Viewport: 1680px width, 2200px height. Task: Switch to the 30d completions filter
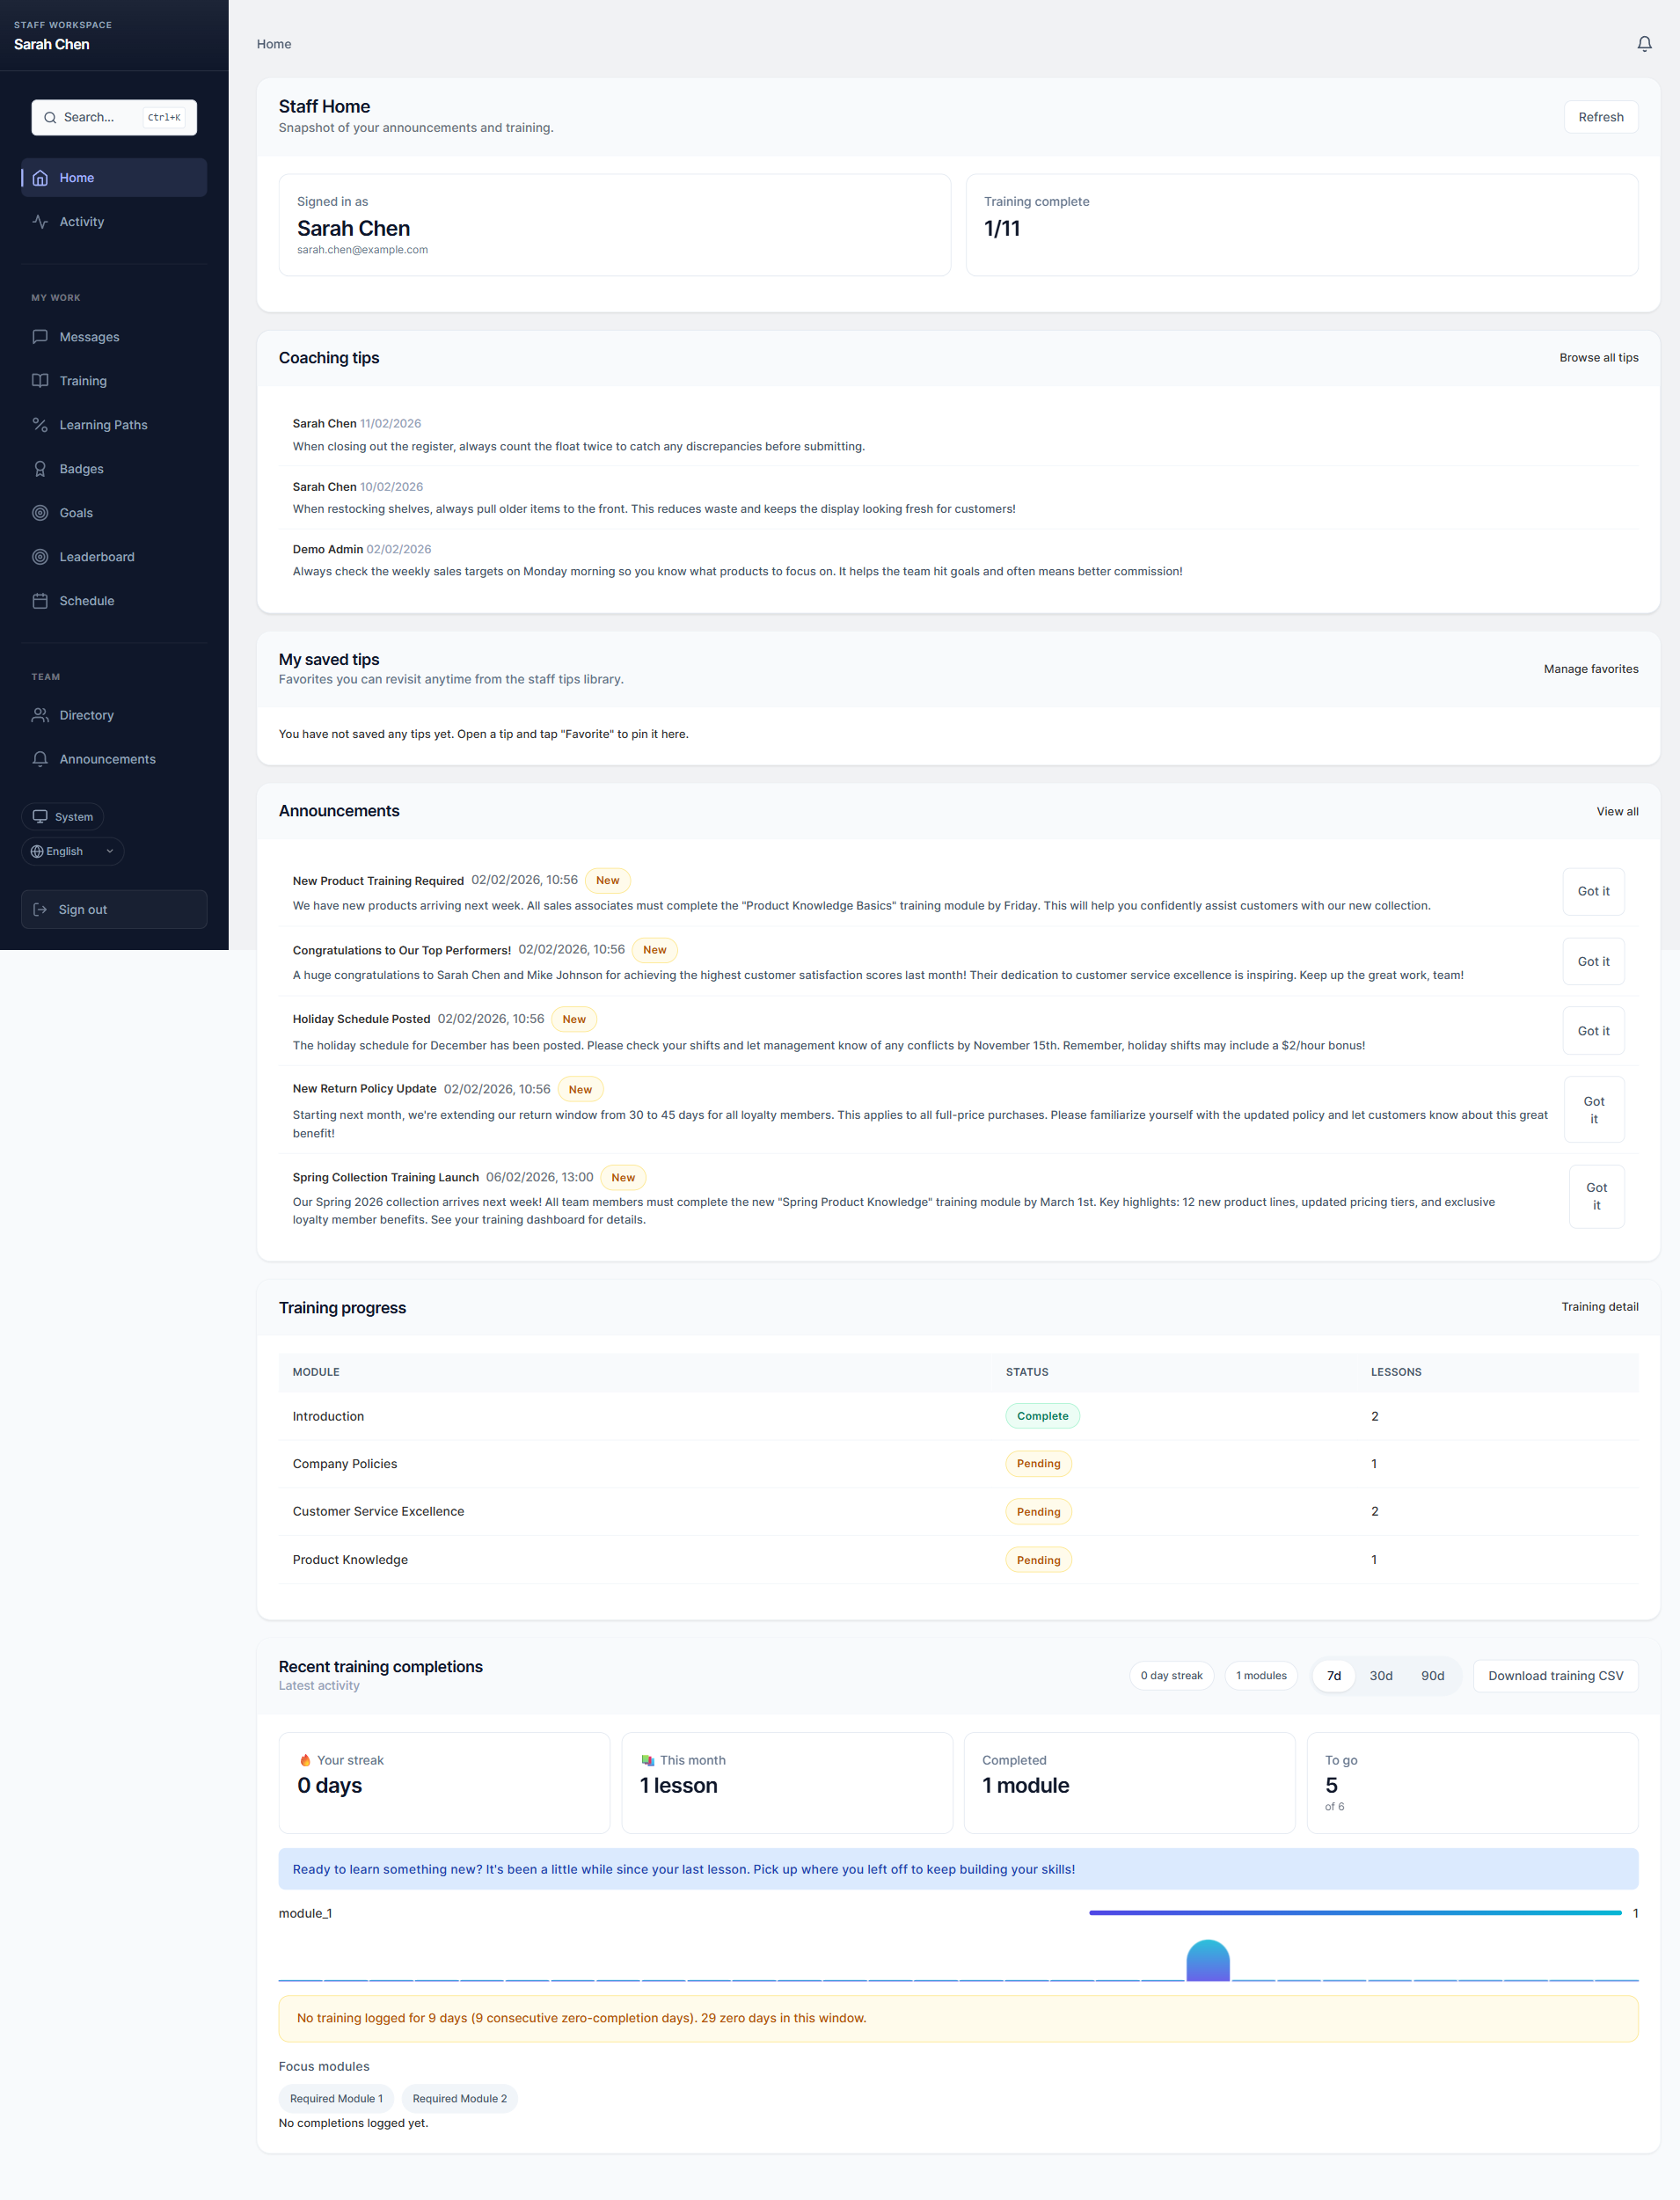point(1381,1675)
